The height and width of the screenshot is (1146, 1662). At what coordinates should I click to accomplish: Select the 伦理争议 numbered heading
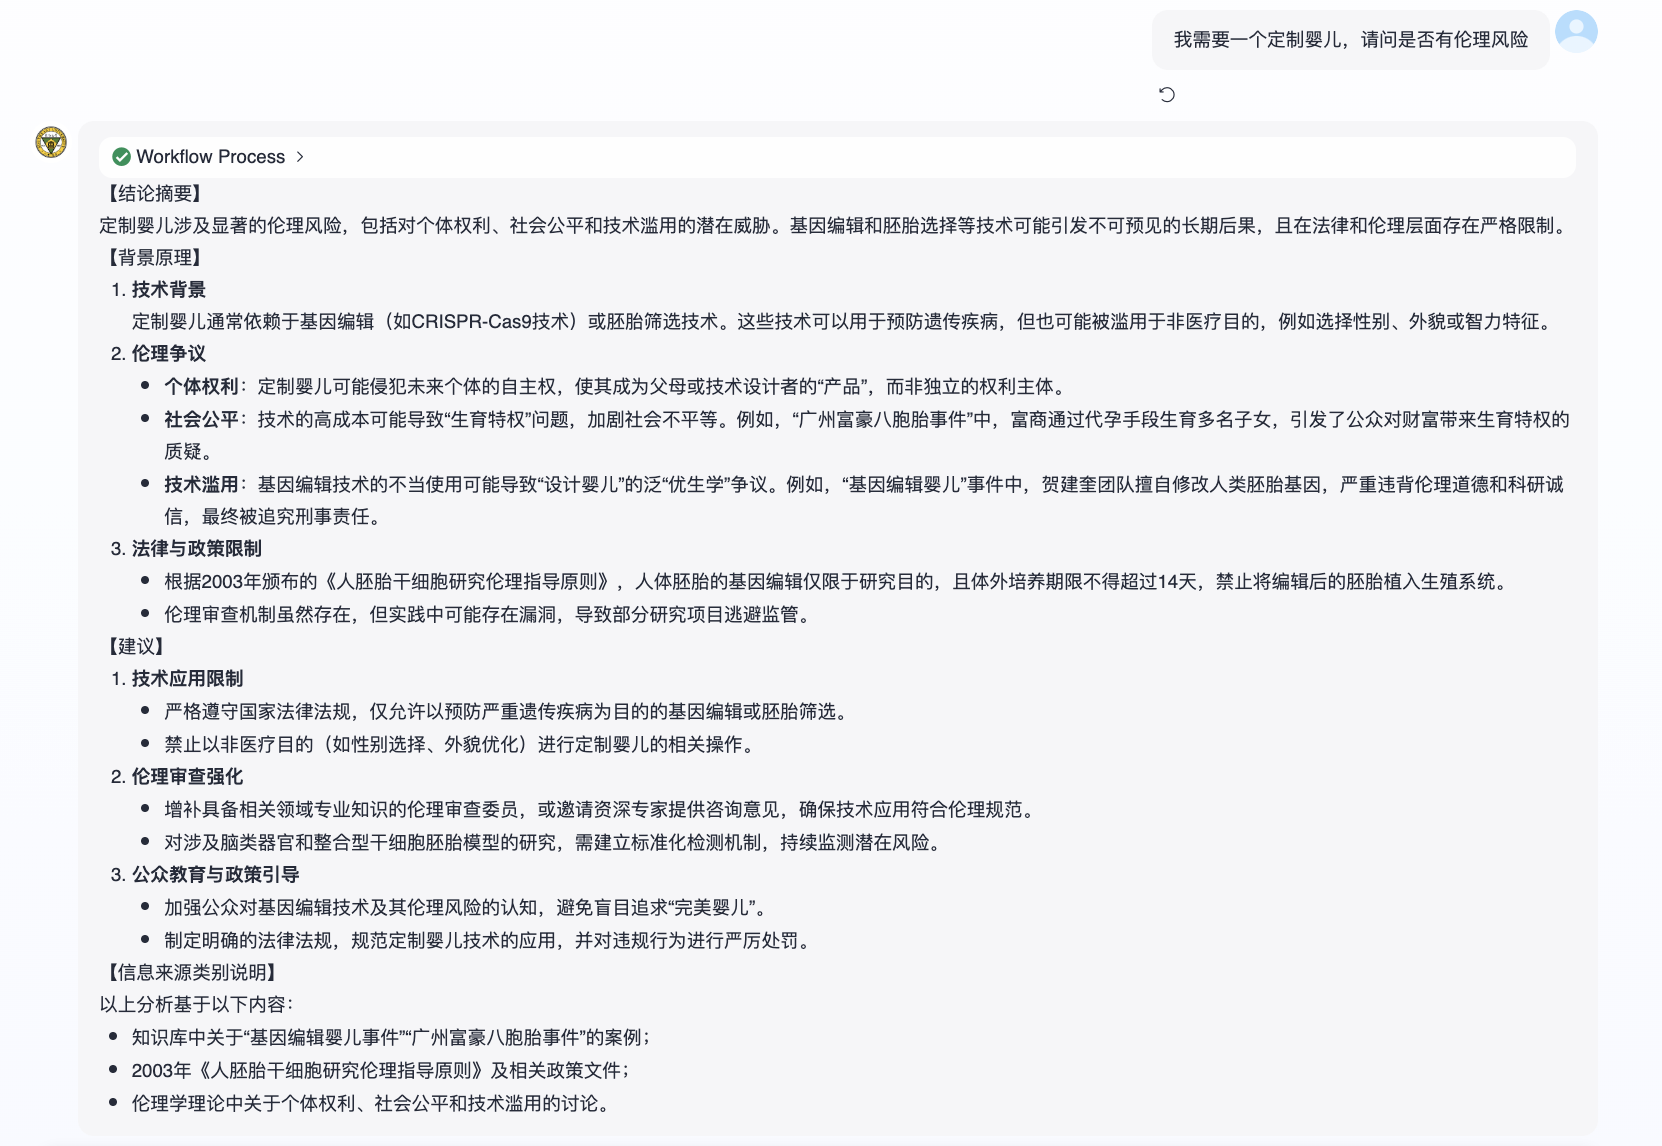168,354
